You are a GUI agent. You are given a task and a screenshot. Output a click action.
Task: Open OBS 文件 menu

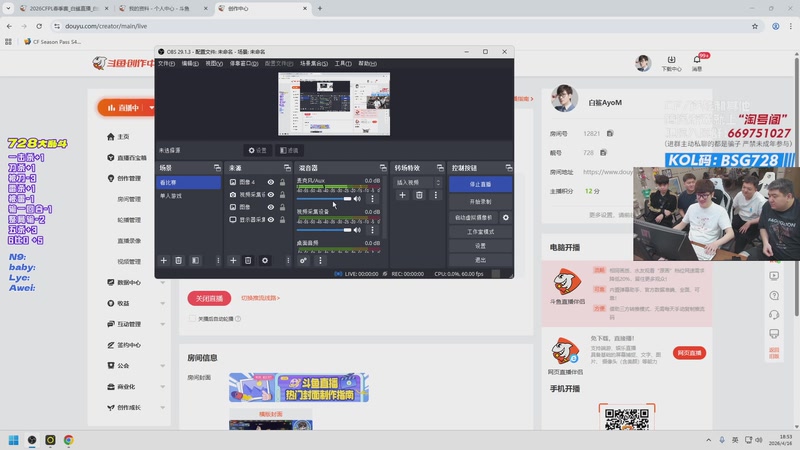click(166, 63)
